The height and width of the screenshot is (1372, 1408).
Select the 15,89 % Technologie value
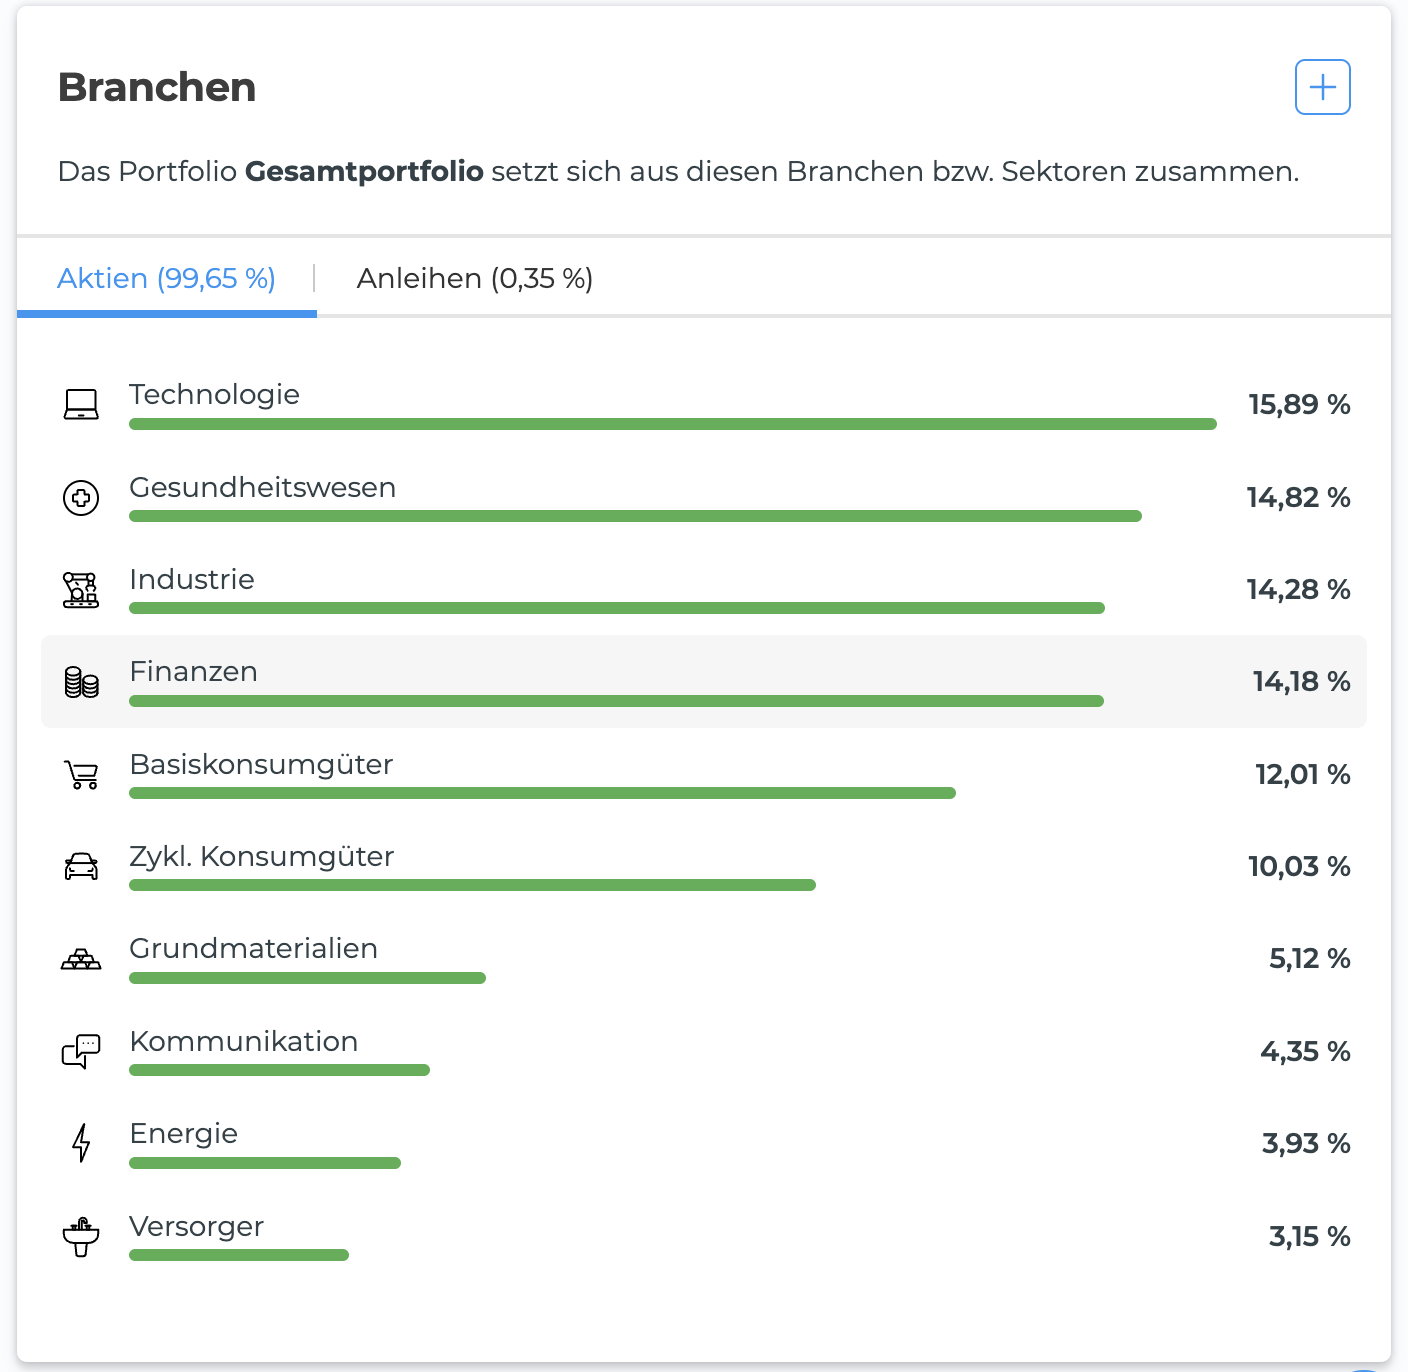1299,404
